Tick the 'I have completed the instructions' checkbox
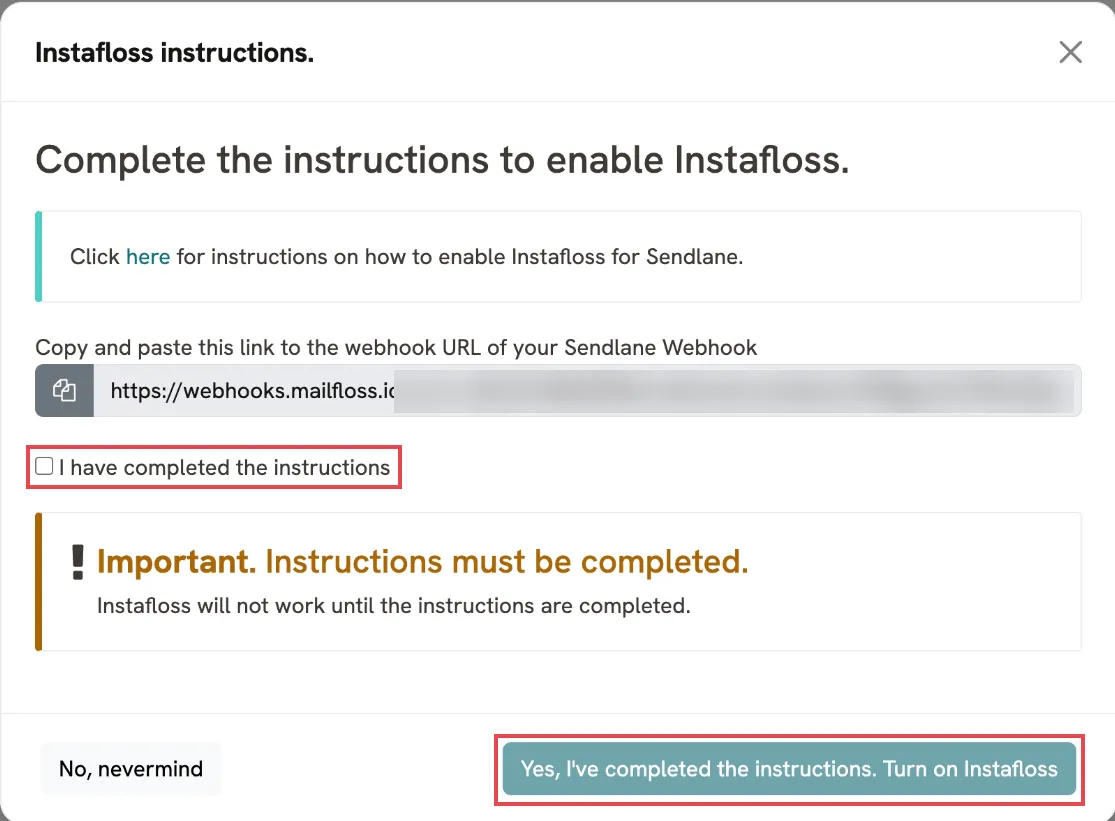1115x821 pixels. (x=44, y=466)
